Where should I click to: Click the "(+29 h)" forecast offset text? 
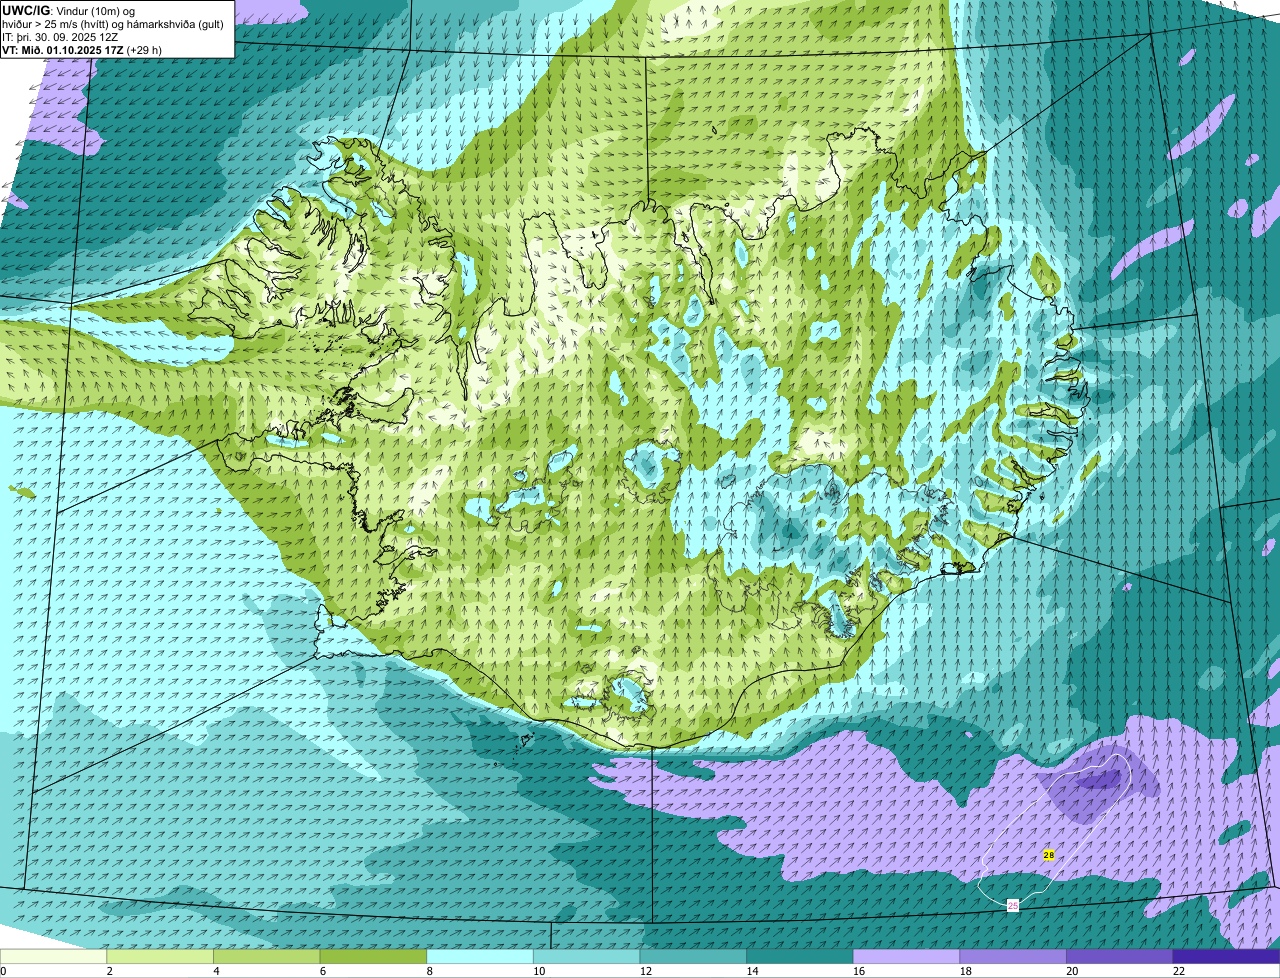point(144,49)
